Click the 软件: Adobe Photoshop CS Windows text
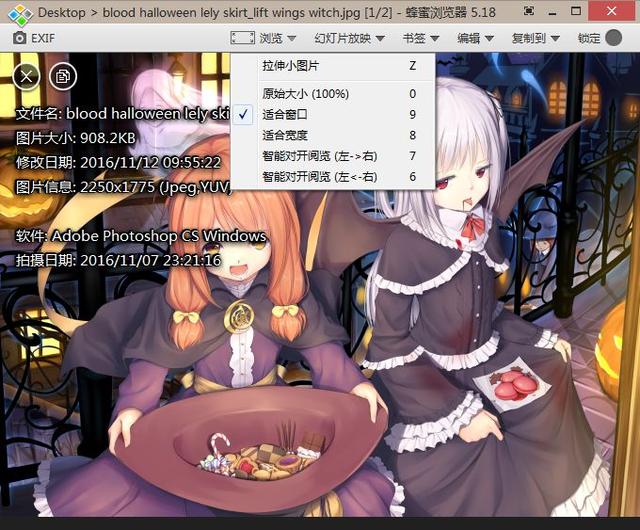The width and height of the screenshot is (640, 530). coord(141,236)
